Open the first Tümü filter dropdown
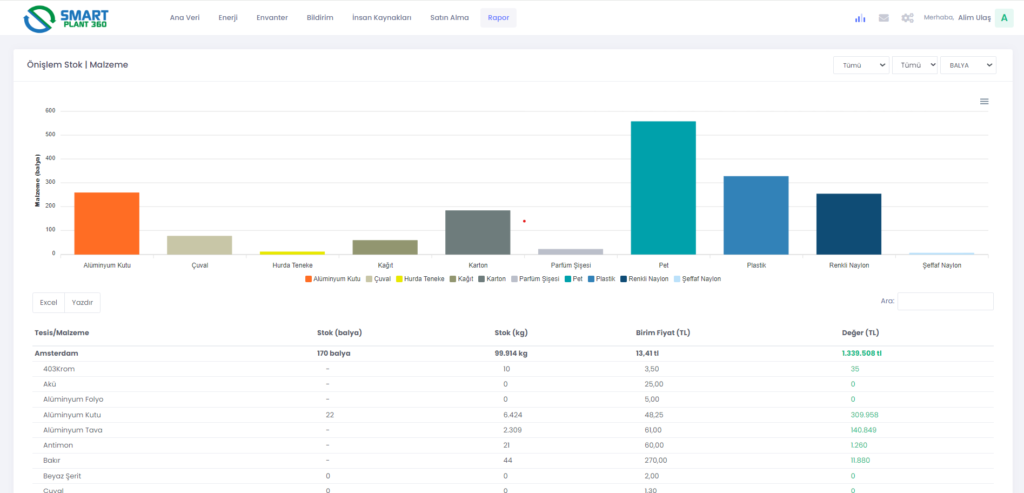Viewport: 1024px width, 493px height. click(861, 65)
